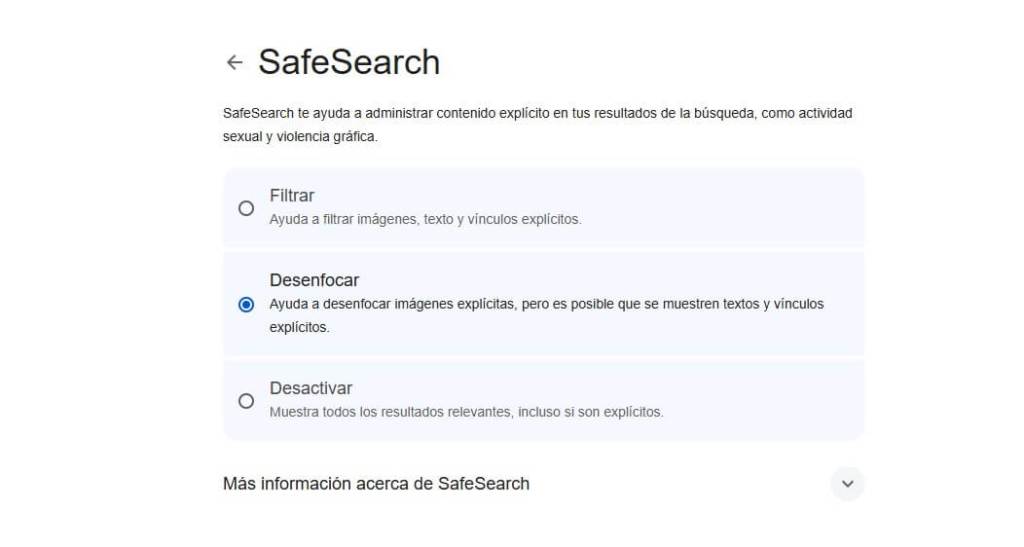Click 'Muestra todos los resultados relevantes' description
The width and height of the screenshot is (1024, 547).
pos(466,411)
